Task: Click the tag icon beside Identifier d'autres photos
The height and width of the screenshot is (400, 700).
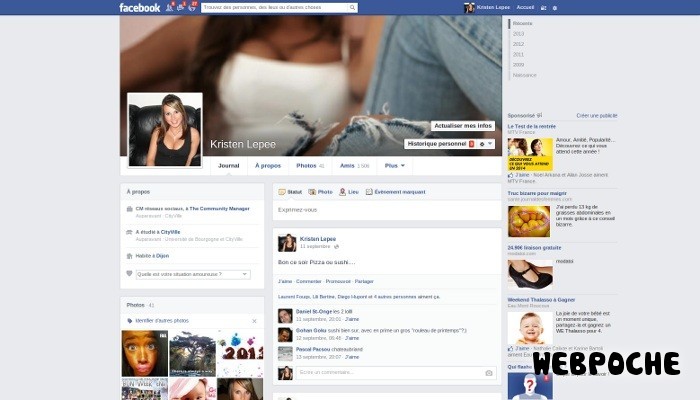Action: (x=130, y=321)
